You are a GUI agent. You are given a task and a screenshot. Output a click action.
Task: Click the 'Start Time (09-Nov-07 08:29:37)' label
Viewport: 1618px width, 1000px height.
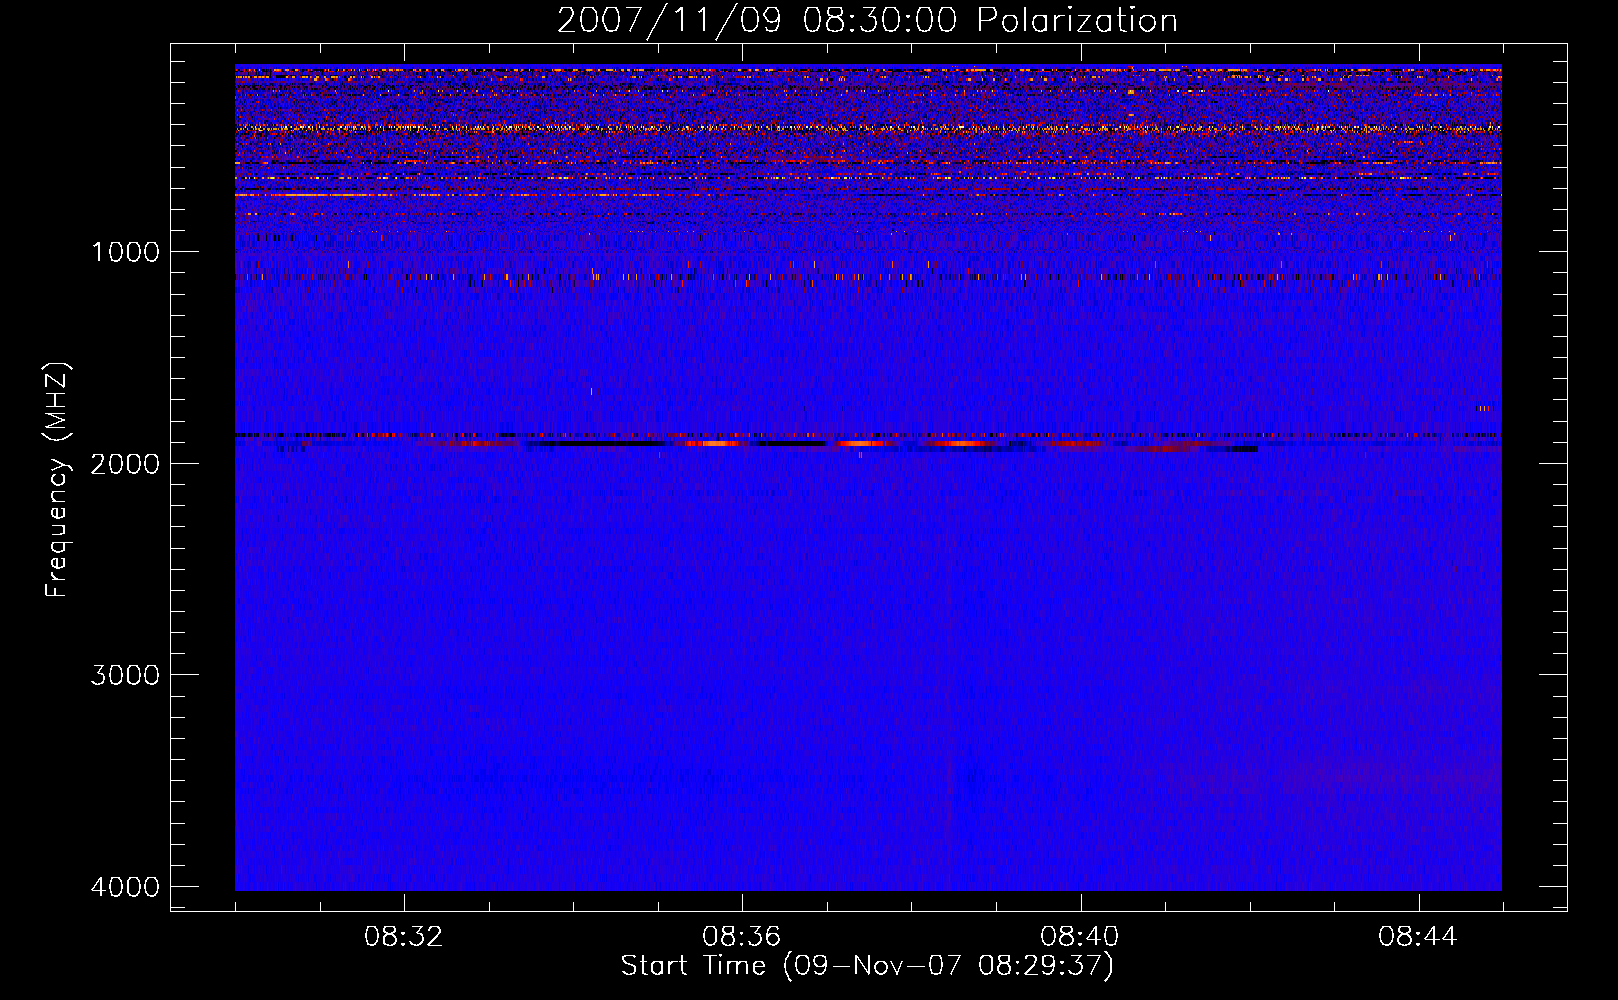867,966
